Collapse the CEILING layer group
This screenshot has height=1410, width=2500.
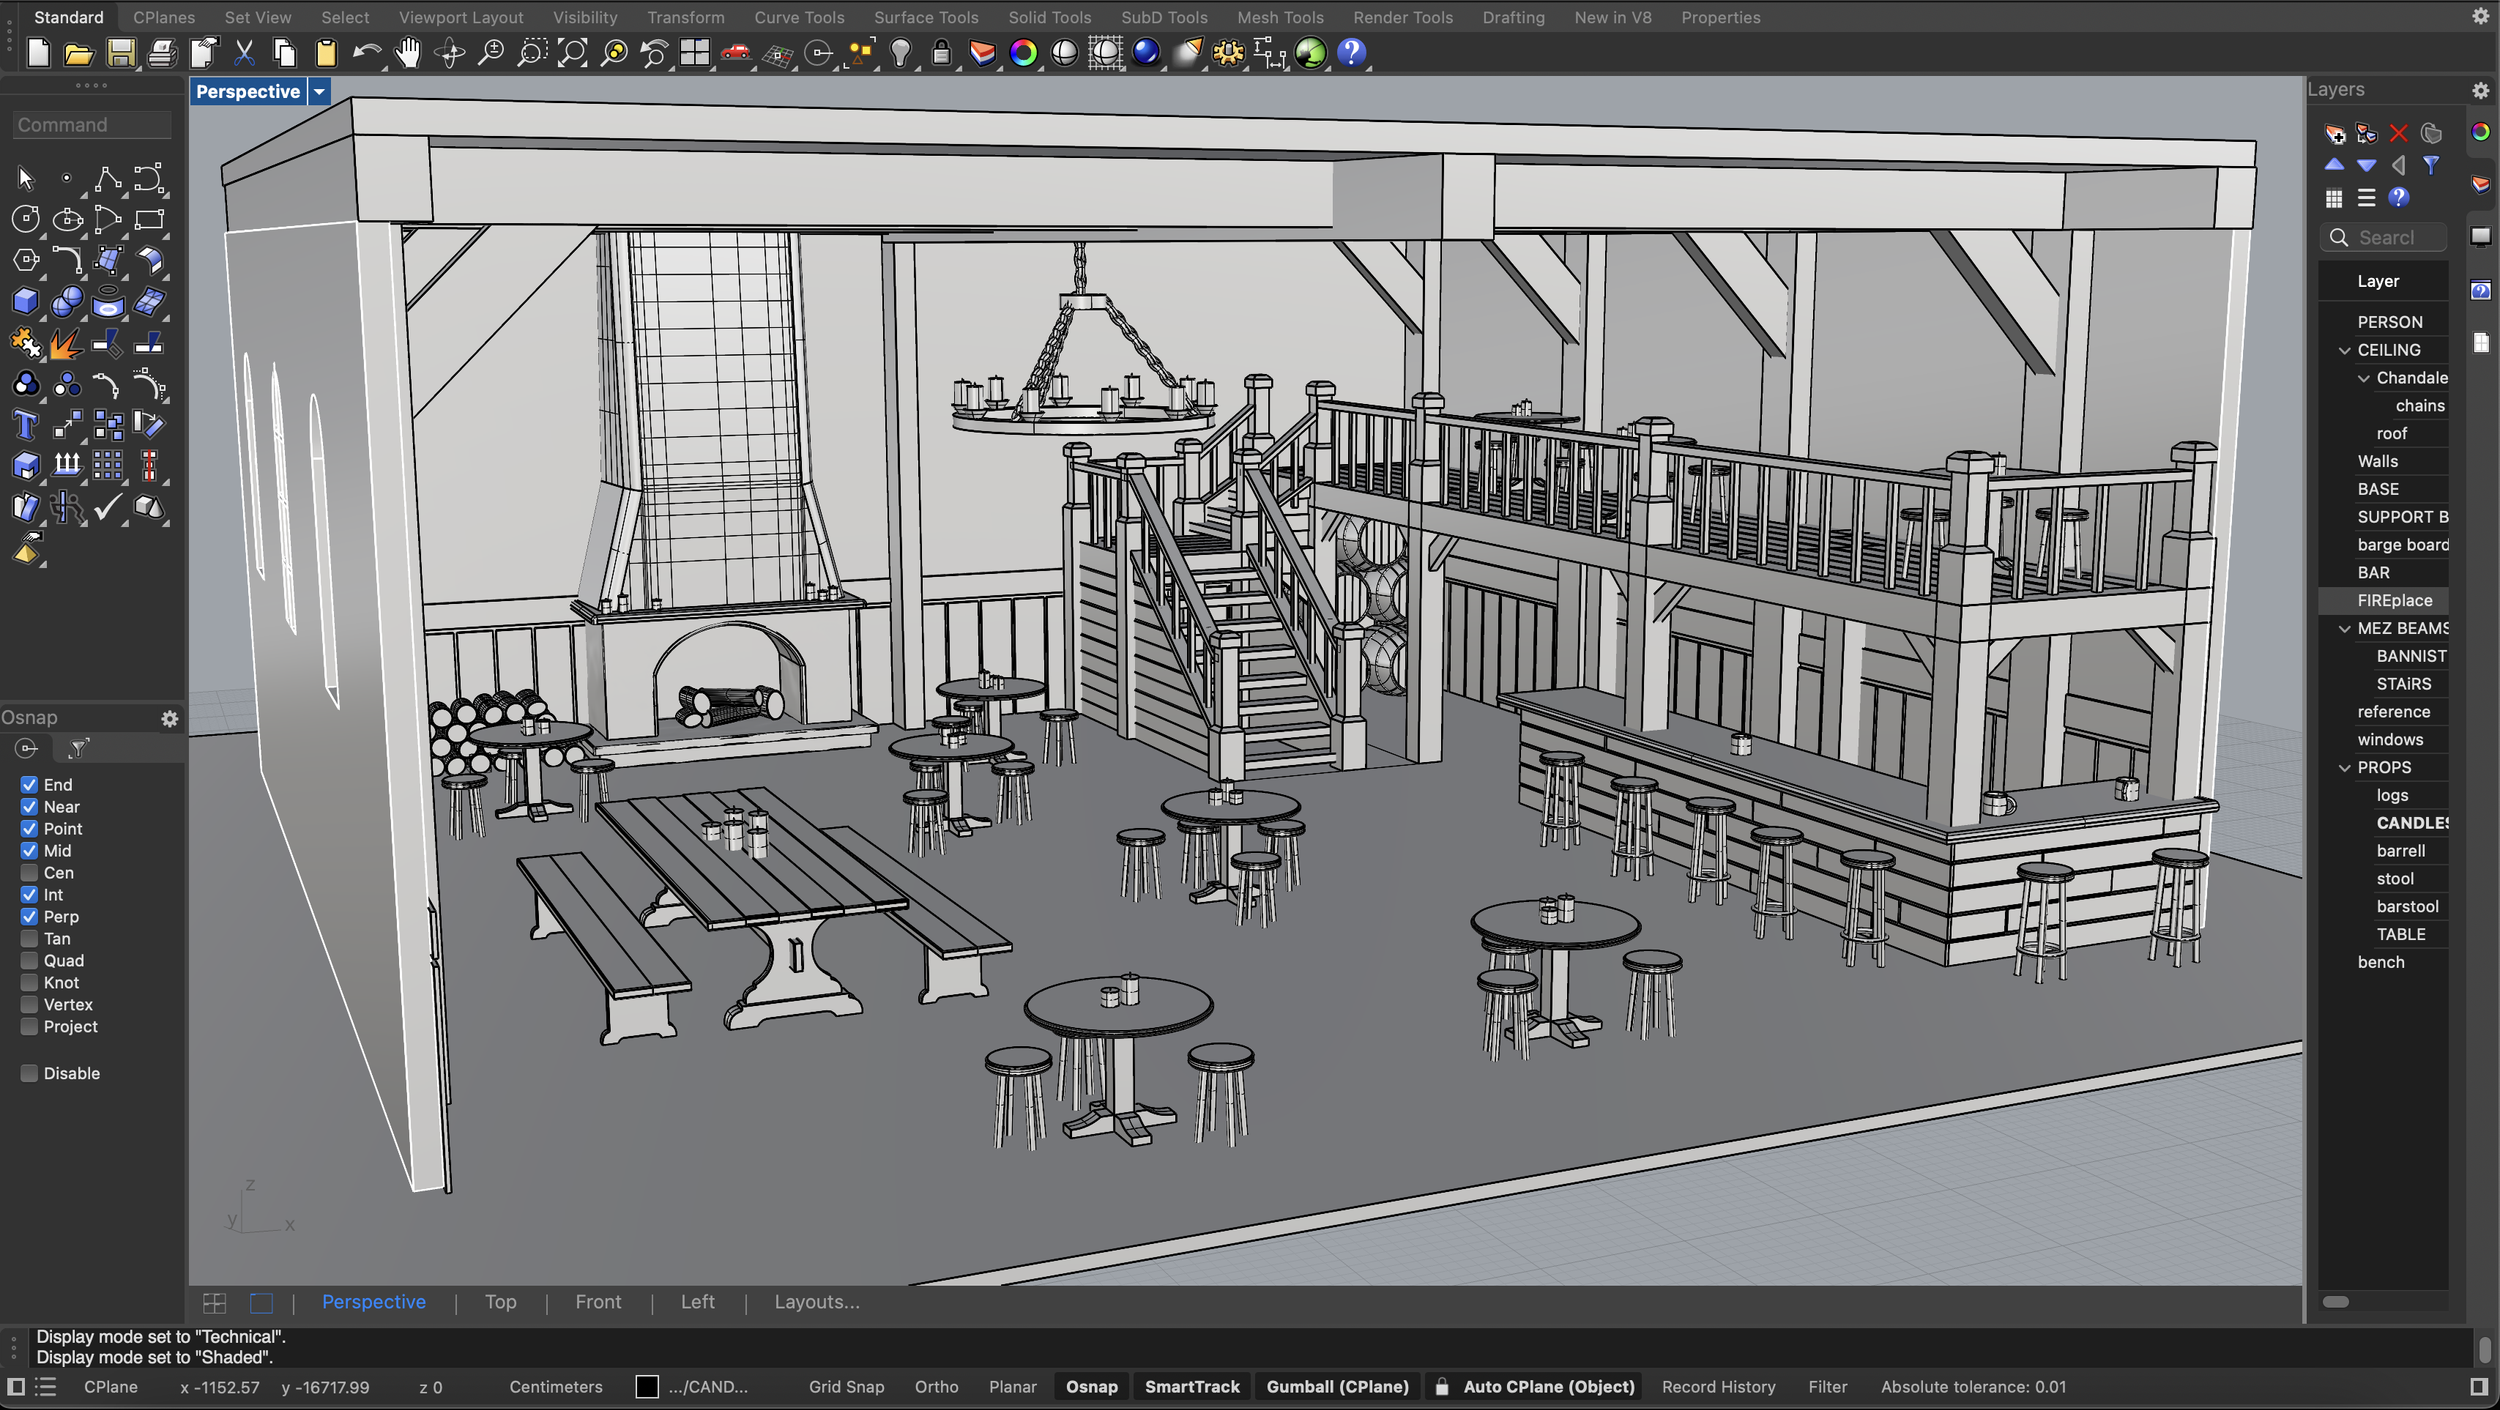coord(2344,350)
